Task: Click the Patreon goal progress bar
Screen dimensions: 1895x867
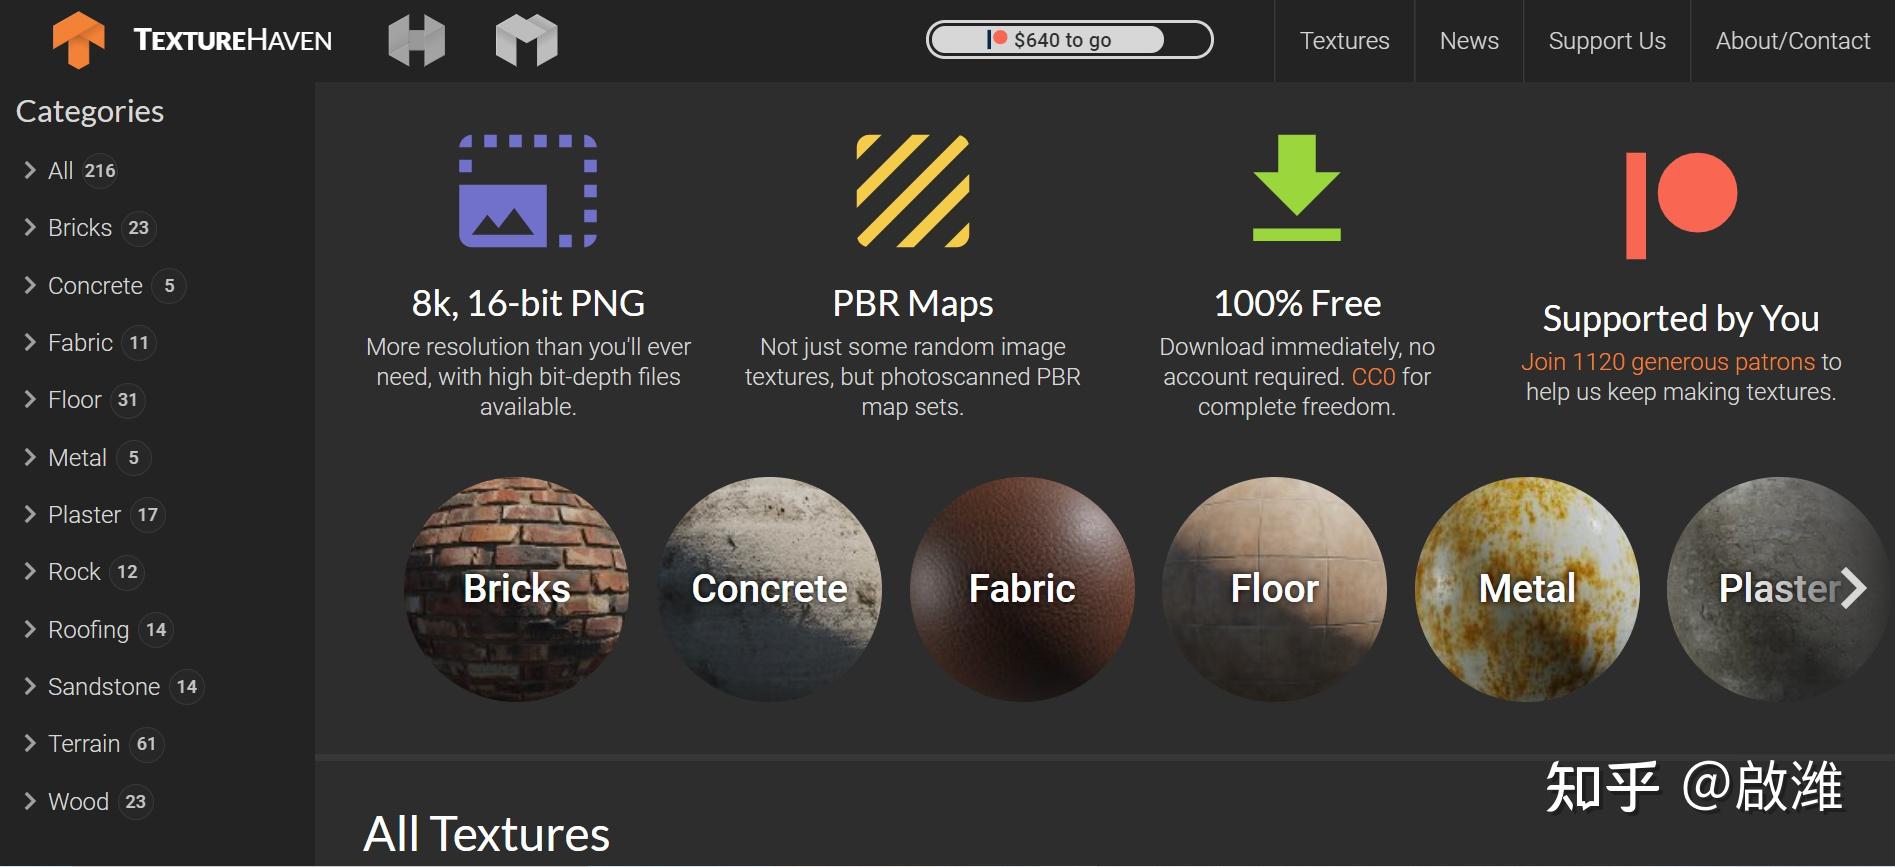Action: coord(1069,40)
